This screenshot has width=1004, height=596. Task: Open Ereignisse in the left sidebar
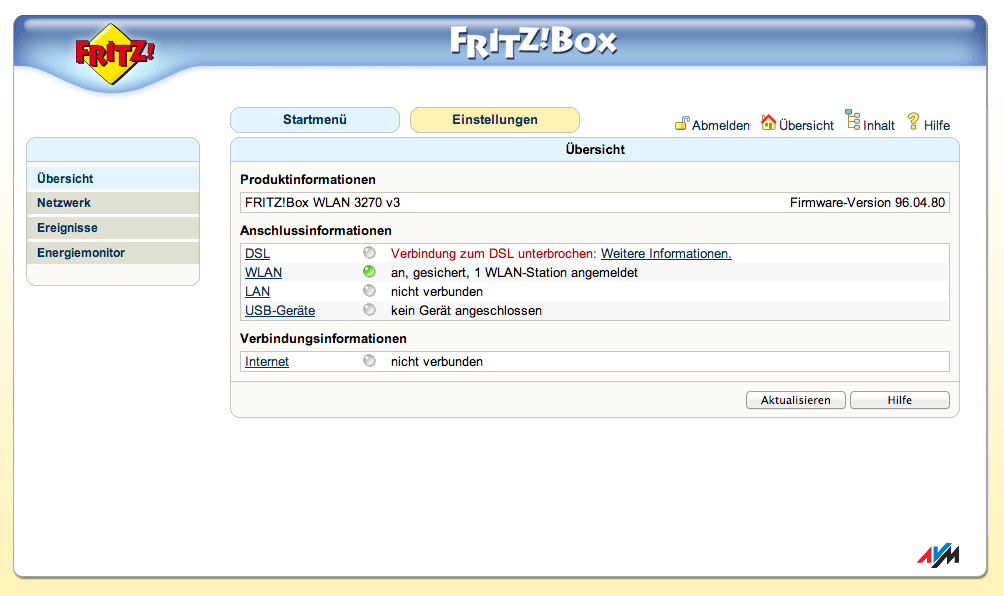[113, 228]
